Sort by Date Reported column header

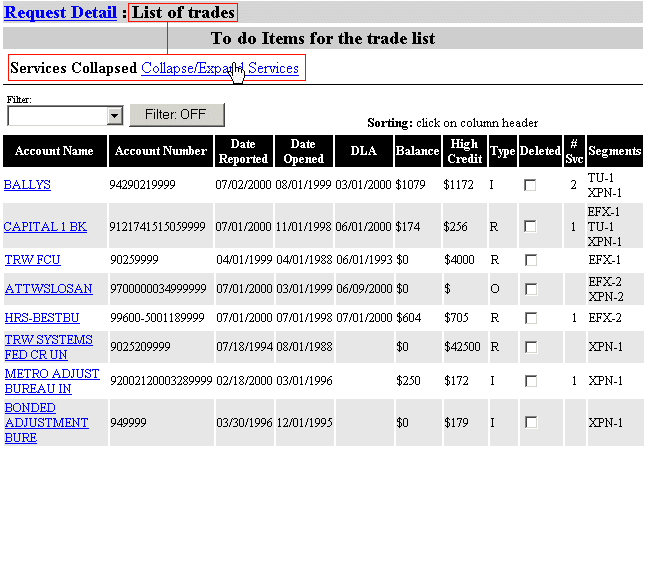pos(243,151)
